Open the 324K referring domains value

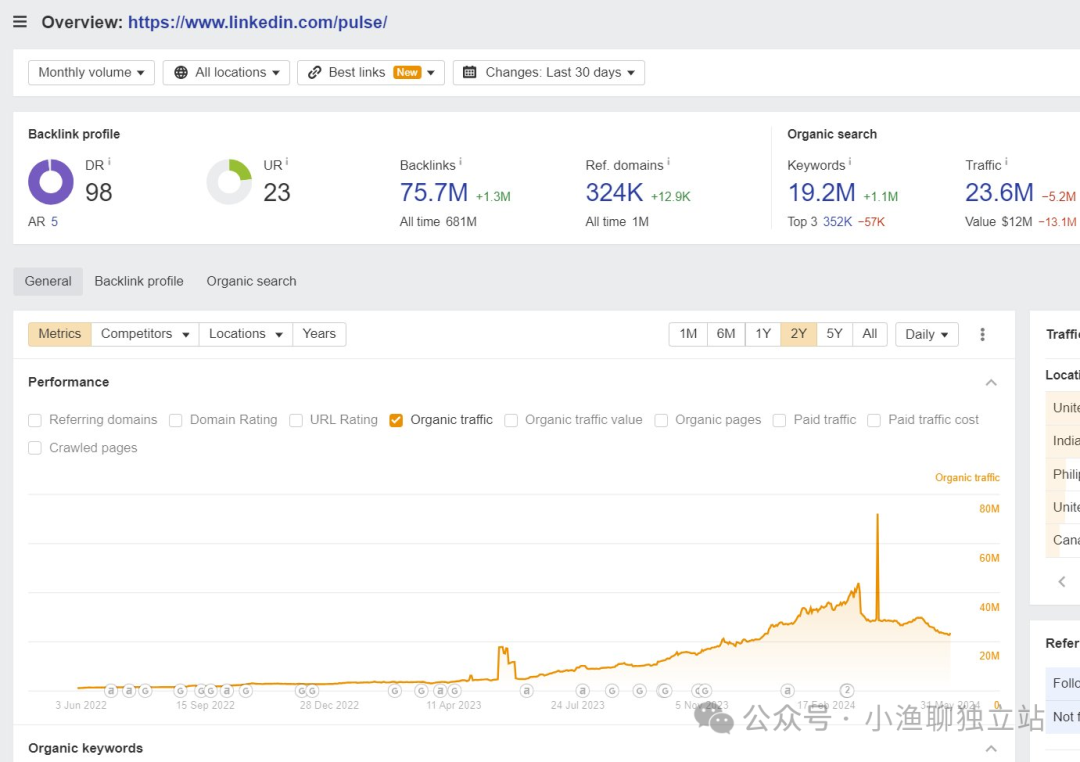(x=614, y=193)
